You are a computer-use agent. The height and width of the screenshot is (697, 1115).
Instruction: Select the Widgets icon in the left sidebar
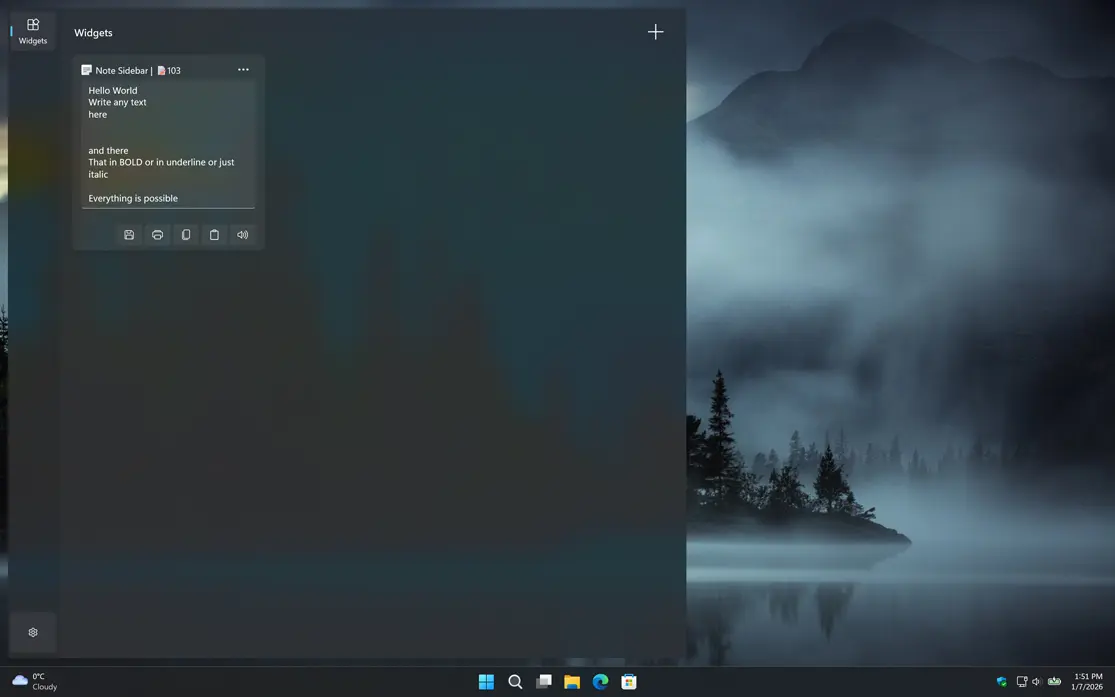[x=32, y=31]
